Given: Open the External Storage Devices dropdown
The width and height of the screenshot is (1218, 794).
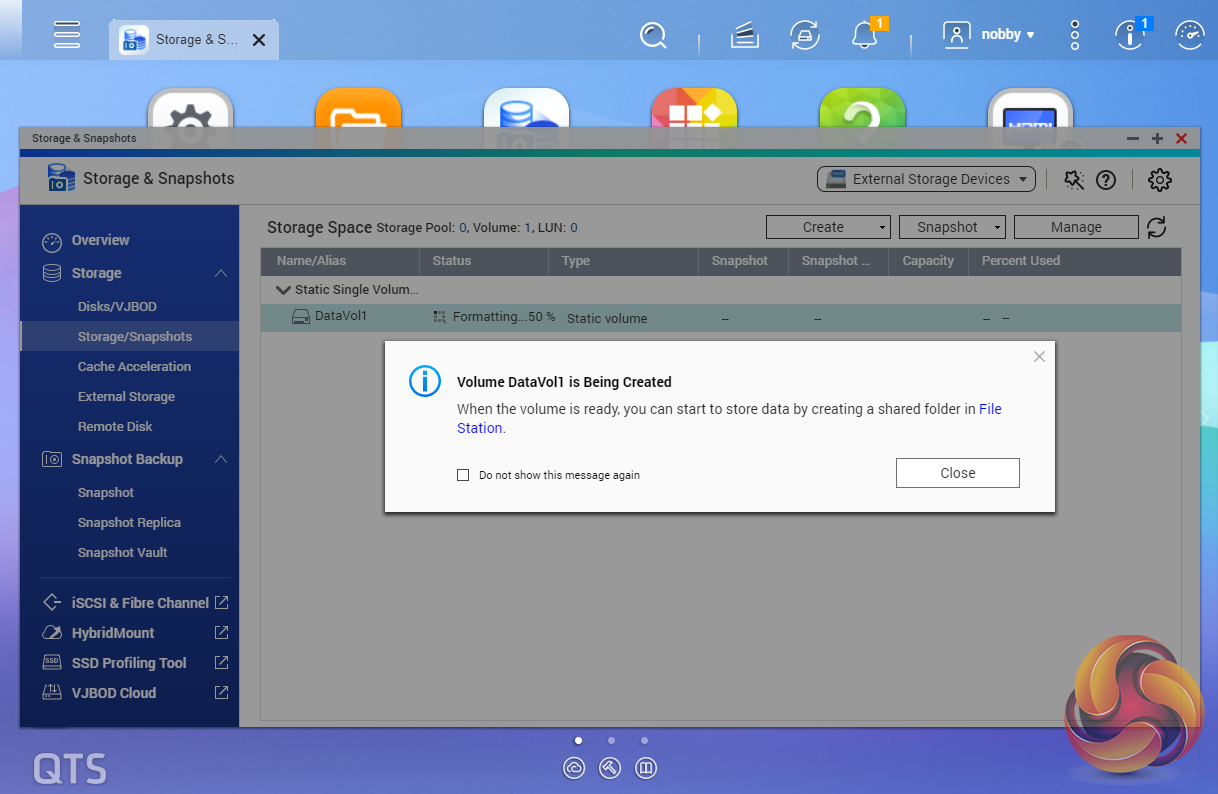Looking at the screenshot, I should pos(926,179).
